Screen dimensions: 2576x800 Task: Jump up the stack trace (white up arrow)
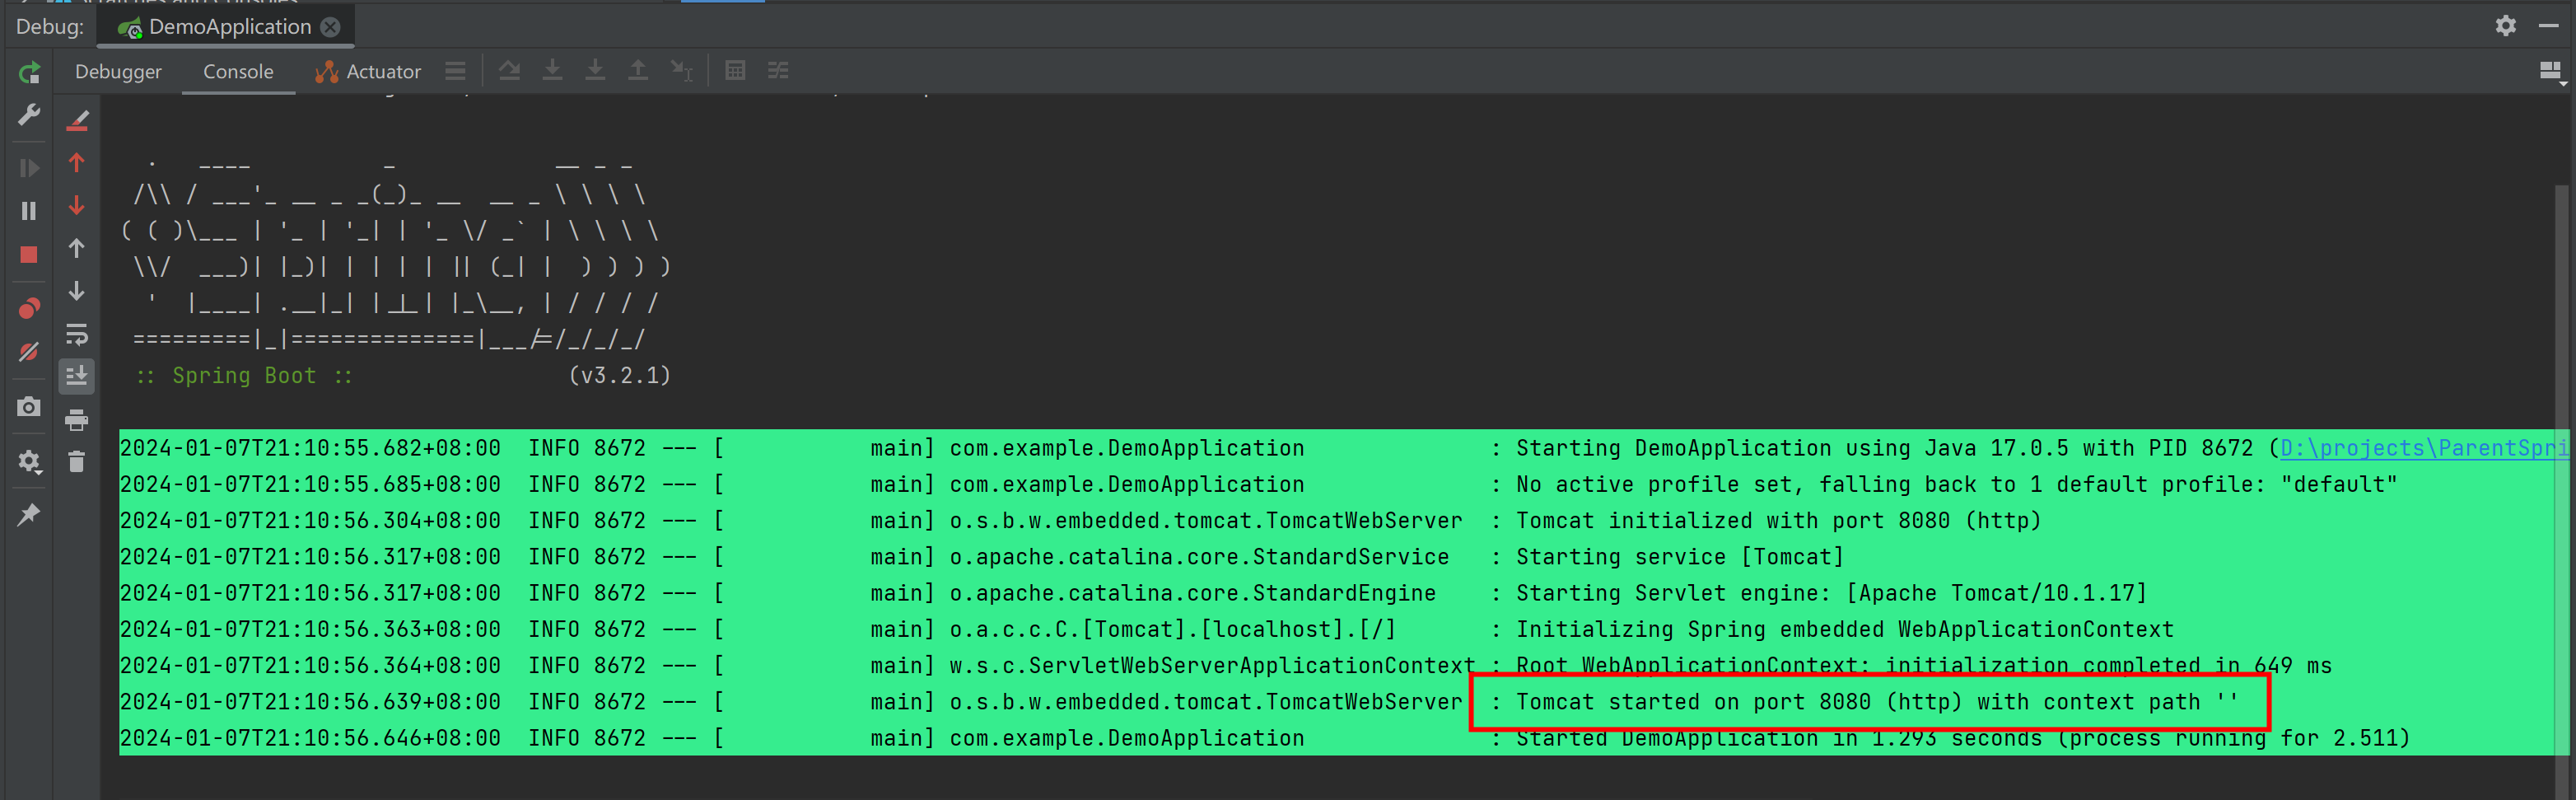tap(77, 249)
